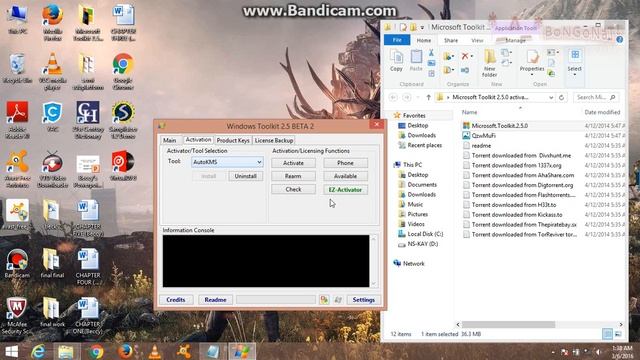Open Documents under This PC
The width and height of the screenshot is (640, 360).
(422, 185)
